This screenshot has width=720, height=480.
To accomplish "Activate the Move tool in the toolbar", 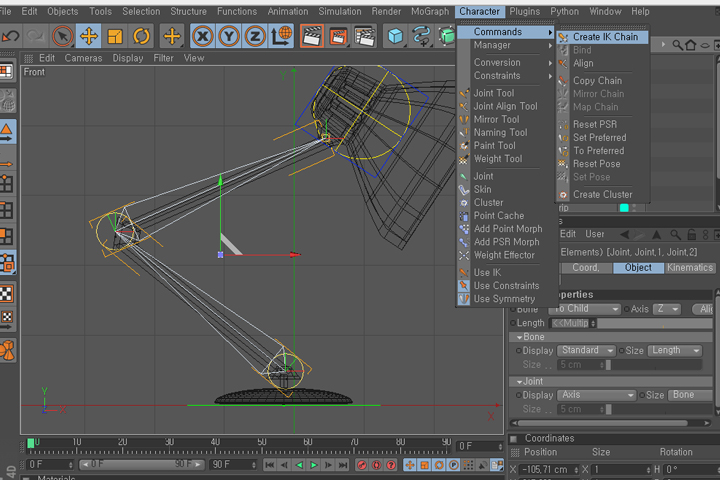I will coord(89,36).
